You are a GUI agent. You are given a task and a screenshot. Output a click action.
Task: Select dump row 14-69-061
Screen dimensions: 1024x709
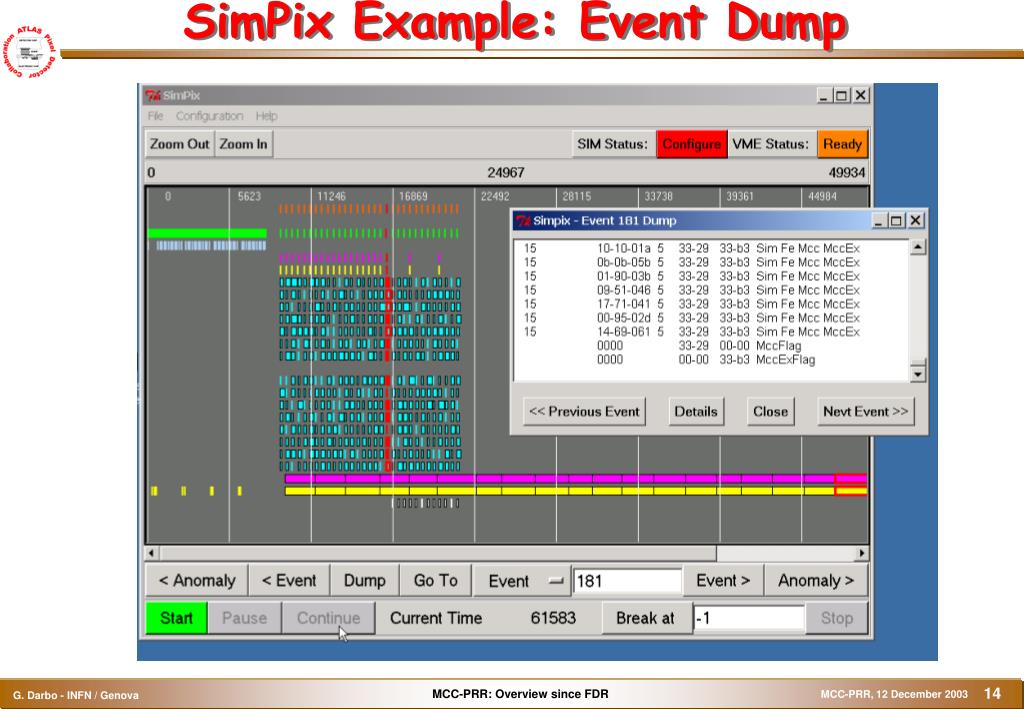692,332
